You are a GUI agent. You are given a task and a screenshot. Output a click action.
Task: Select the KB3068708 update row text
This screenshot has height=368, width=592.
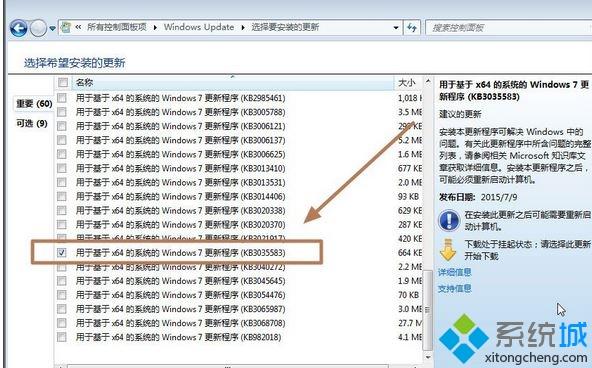[180, 323]
